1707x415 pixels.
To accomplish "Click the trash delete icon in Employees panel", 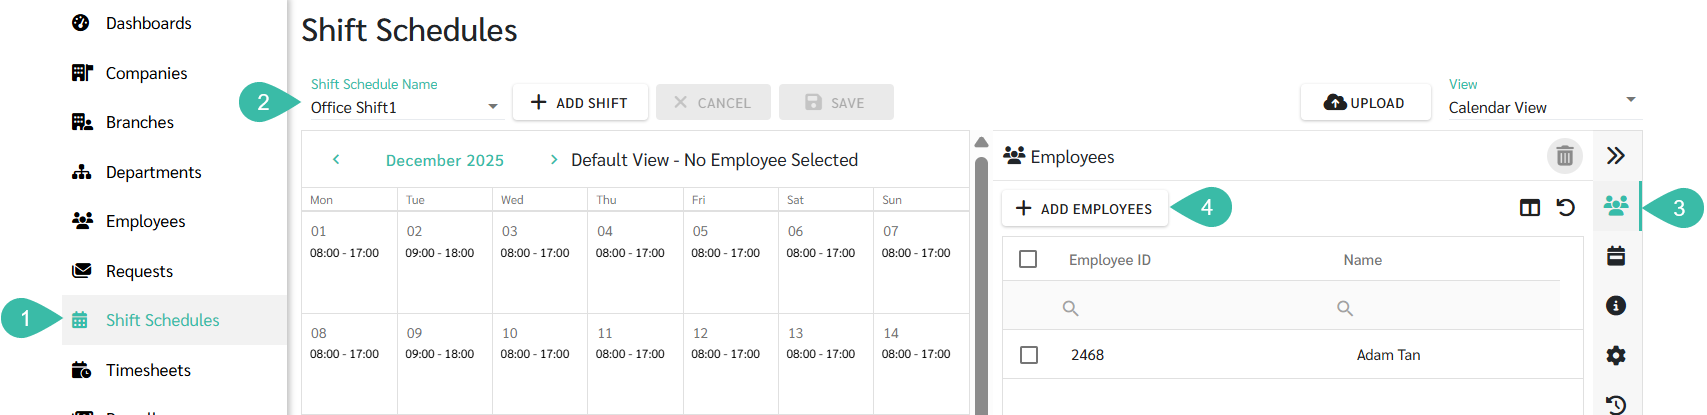I will tap(1565, 156).
